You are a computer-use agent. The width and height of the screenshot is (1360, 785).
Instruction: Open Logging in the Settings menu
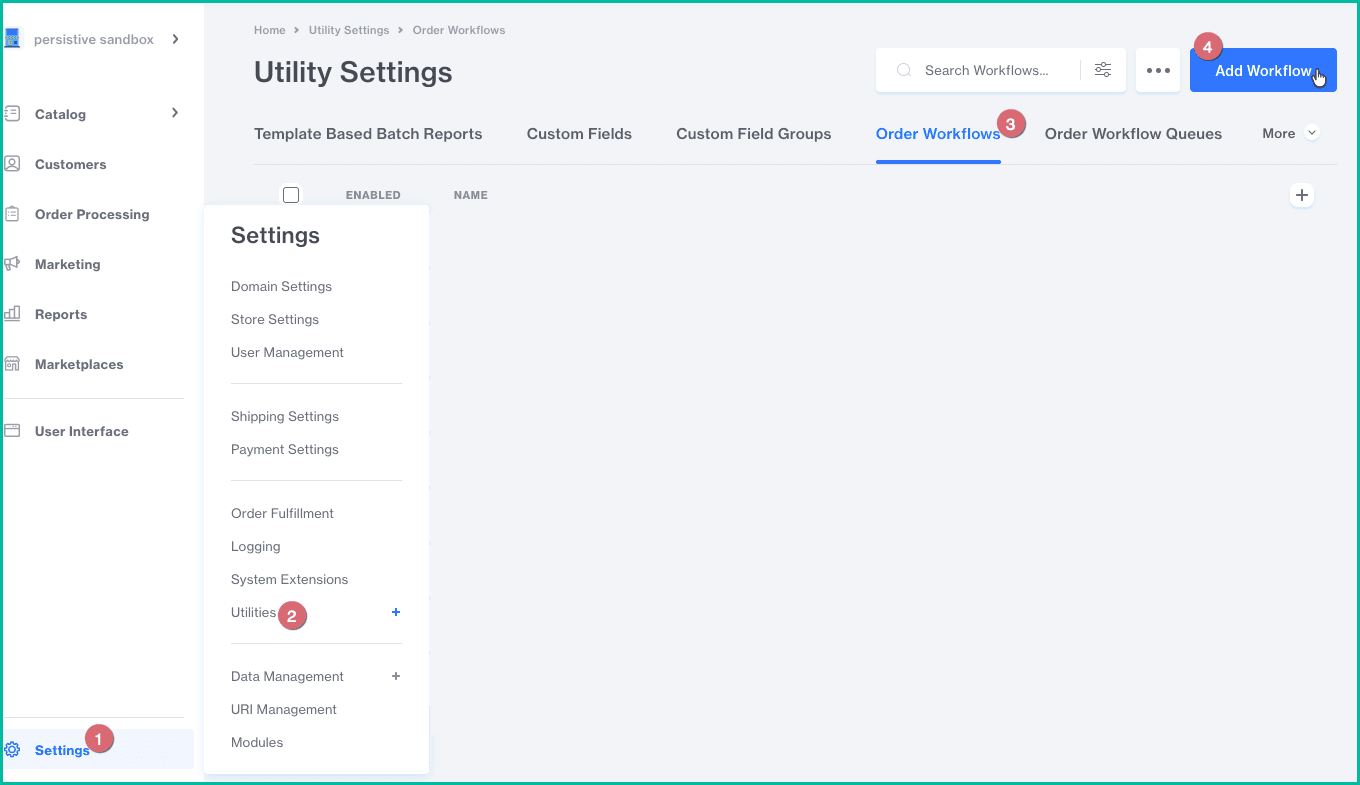[256, 546]
